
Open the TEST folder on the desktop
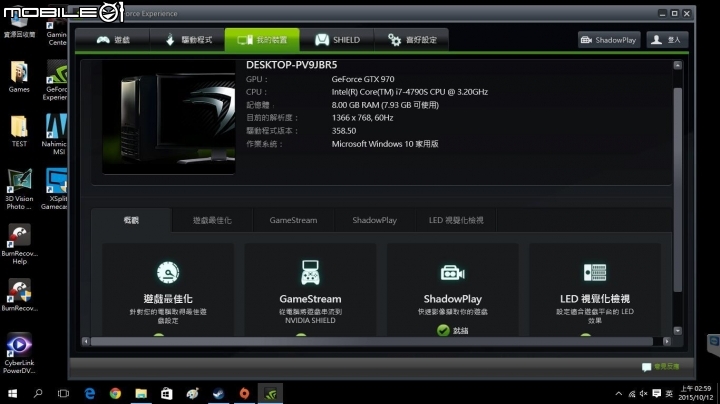(x=19, y=131)
